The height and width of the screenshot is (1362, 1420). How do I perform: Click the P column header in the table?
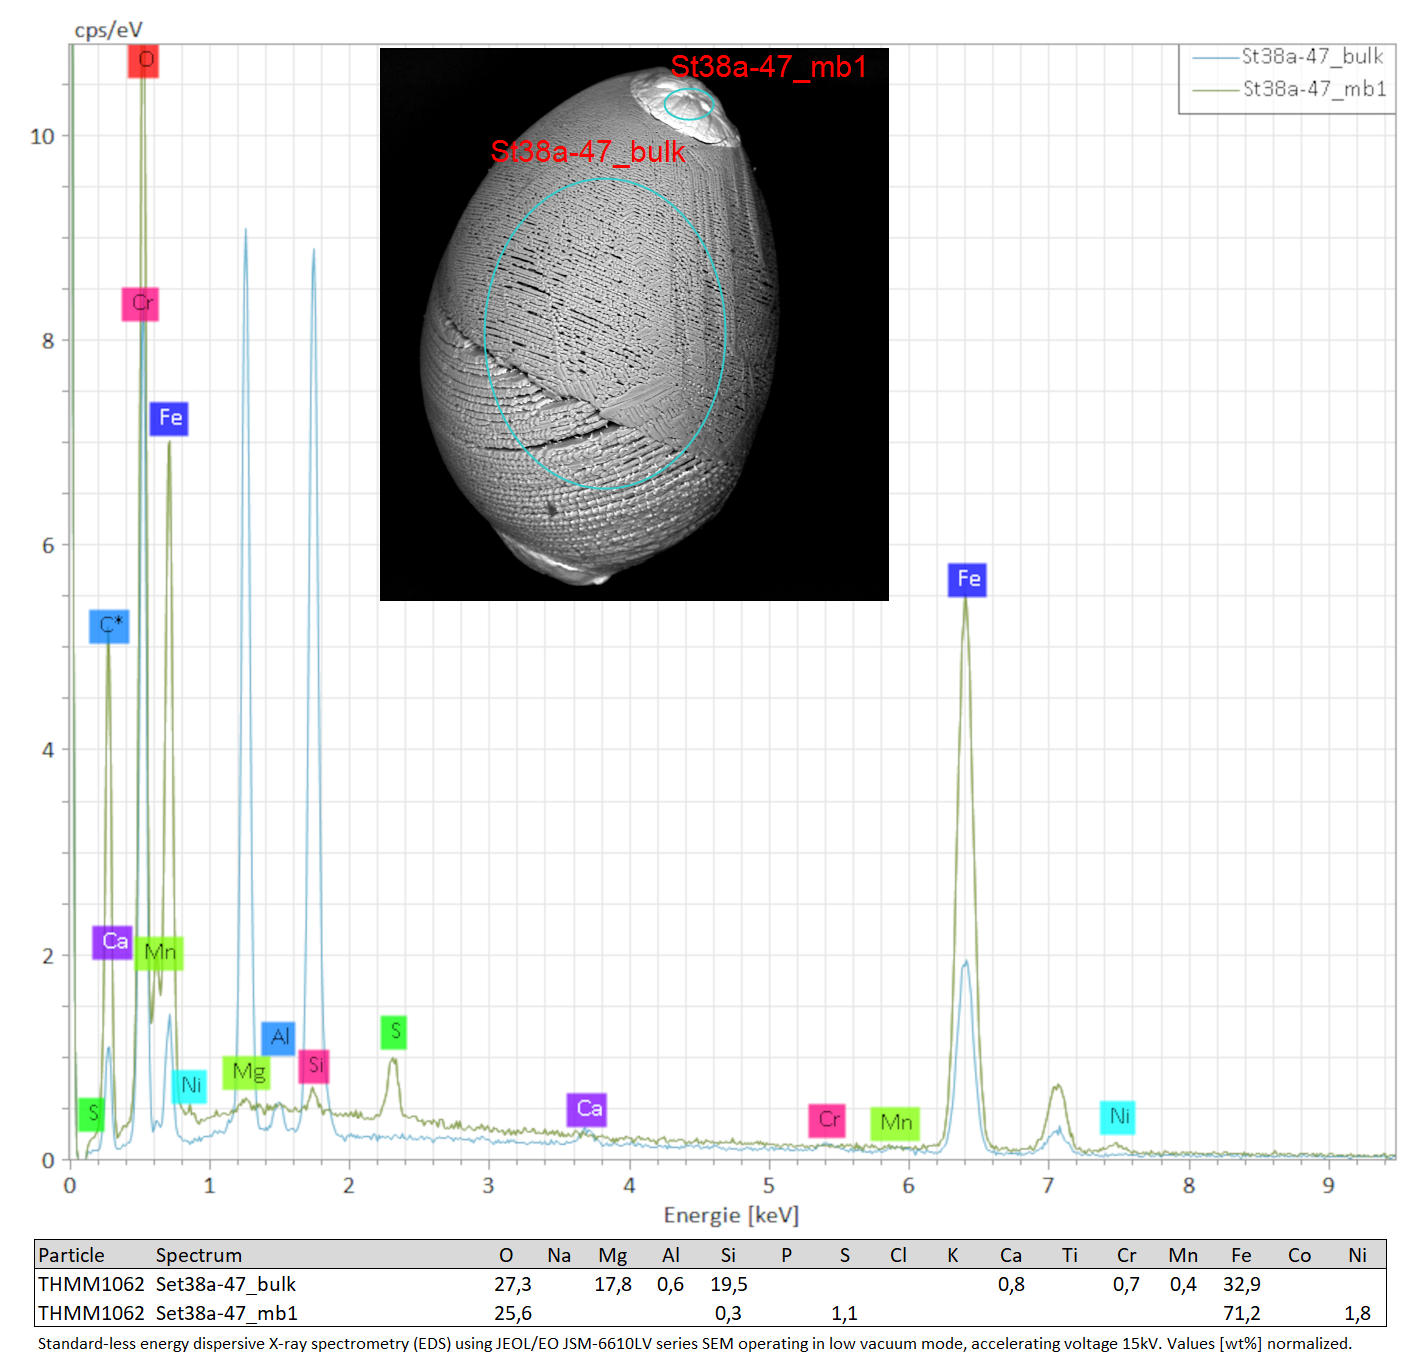tap(787, 1255)
